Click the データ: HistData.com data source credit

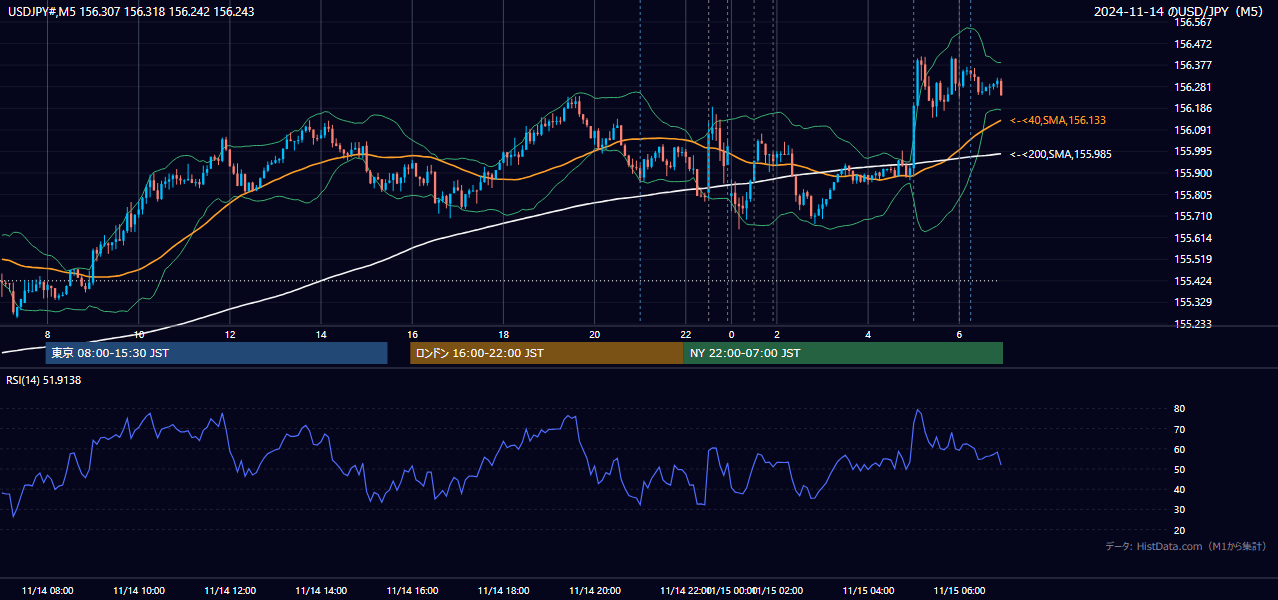[x=1186, y=546]
